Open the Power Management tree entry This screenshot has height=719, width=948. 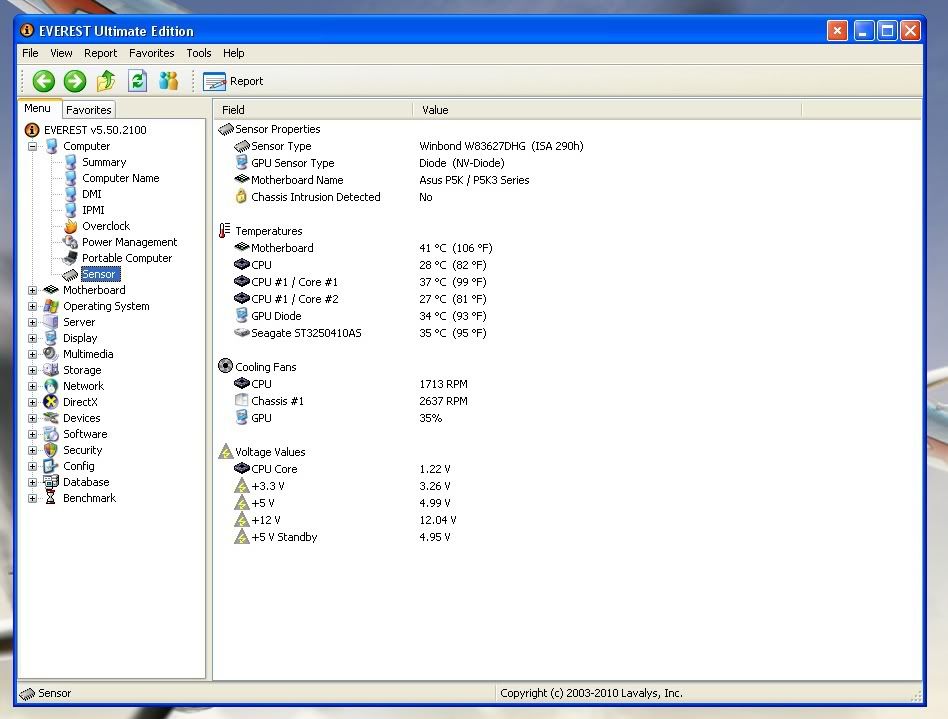[x=129, y=242]
